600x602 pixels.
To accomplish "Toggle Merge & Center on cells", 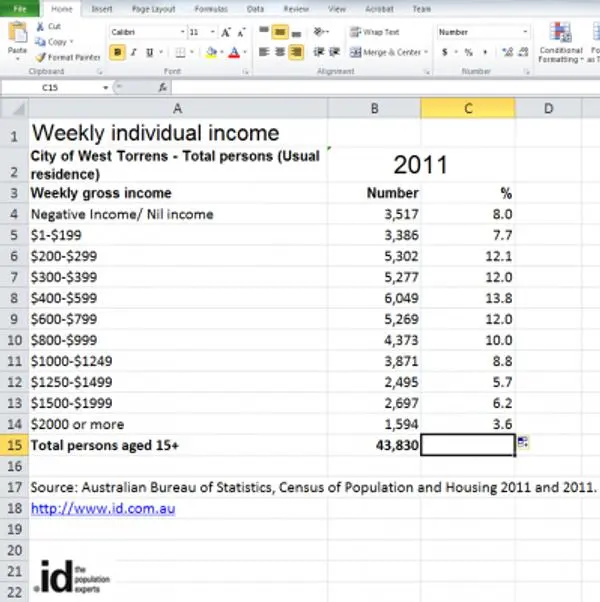I will point(385,52).
